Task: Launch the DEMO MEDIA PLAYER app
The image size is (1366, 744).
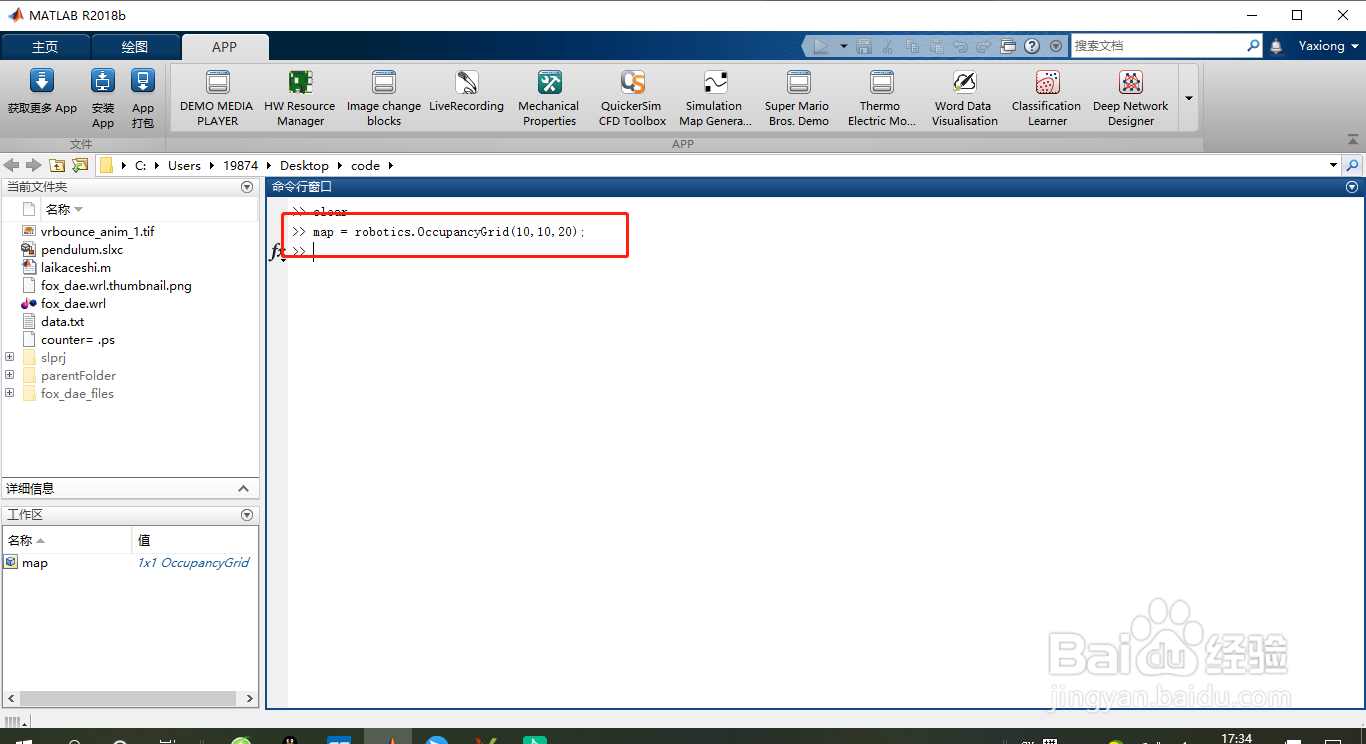Action: (x=217, y=99)
